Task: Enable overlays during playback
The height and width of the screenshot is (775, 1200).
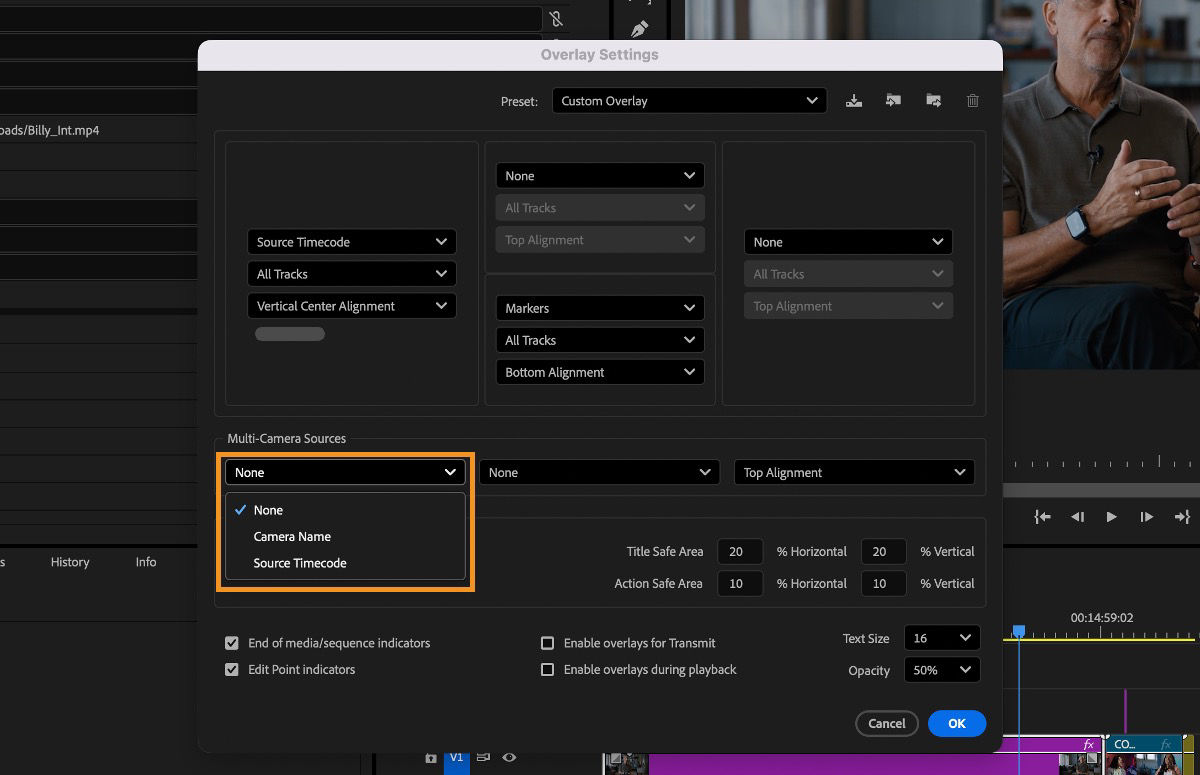Action: 548,669
